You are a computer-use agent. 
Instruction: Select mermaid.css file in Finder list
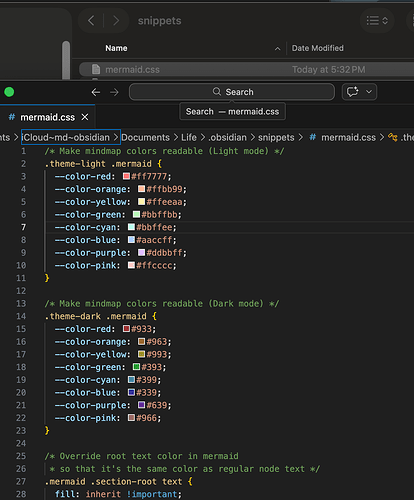(x=246, y=69)
